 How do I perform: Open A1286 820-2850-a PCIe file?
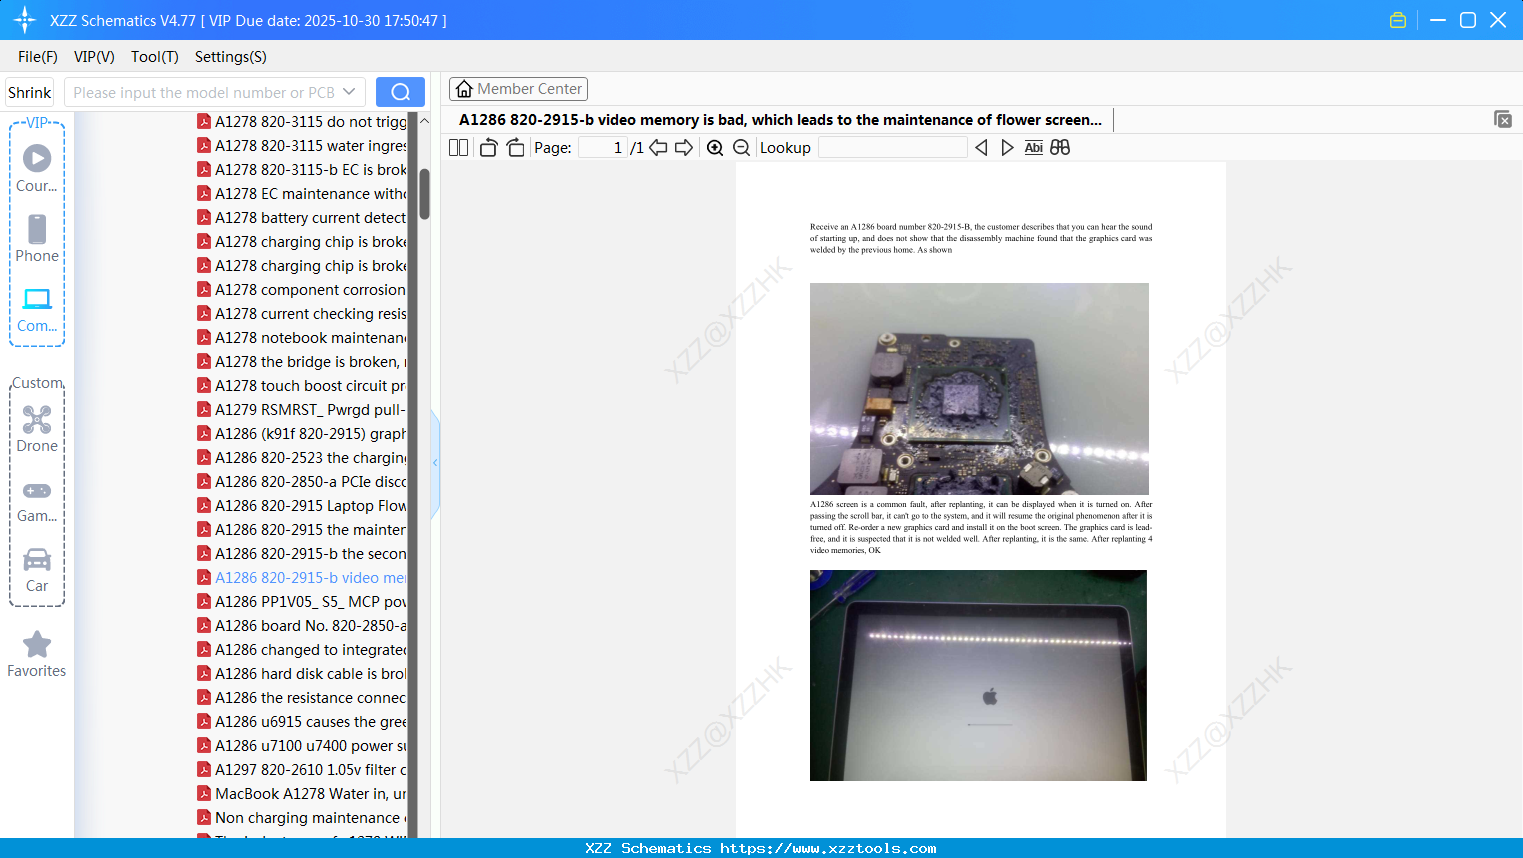tap(301, 481)
